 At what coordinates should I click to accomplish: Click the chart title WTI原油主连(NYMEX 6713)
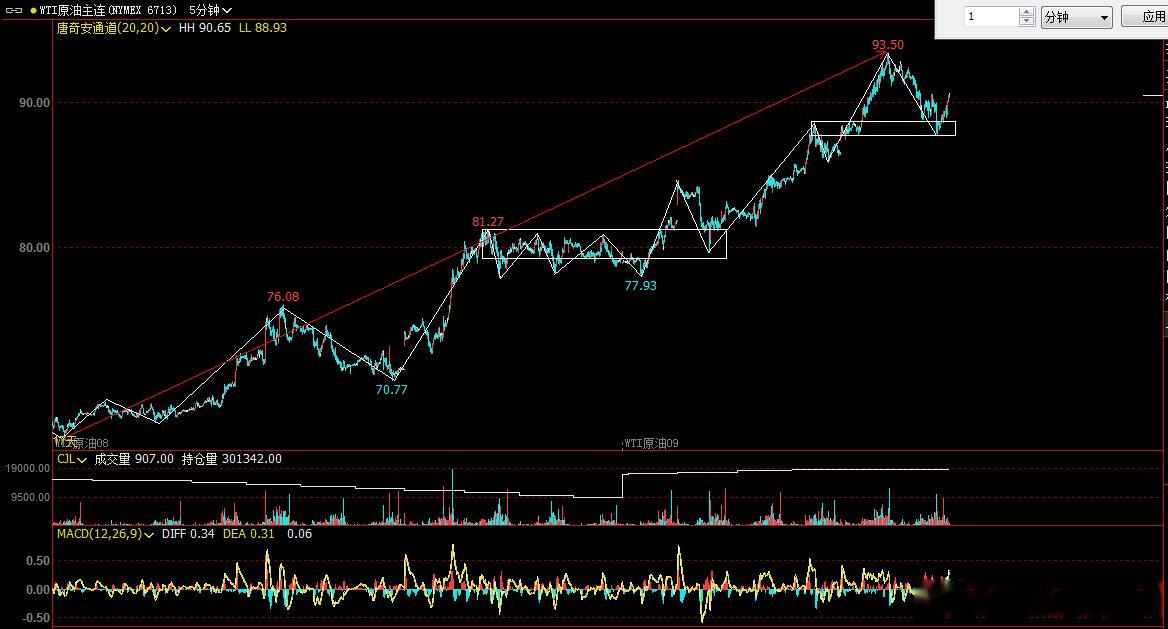[x=109, y=10]
